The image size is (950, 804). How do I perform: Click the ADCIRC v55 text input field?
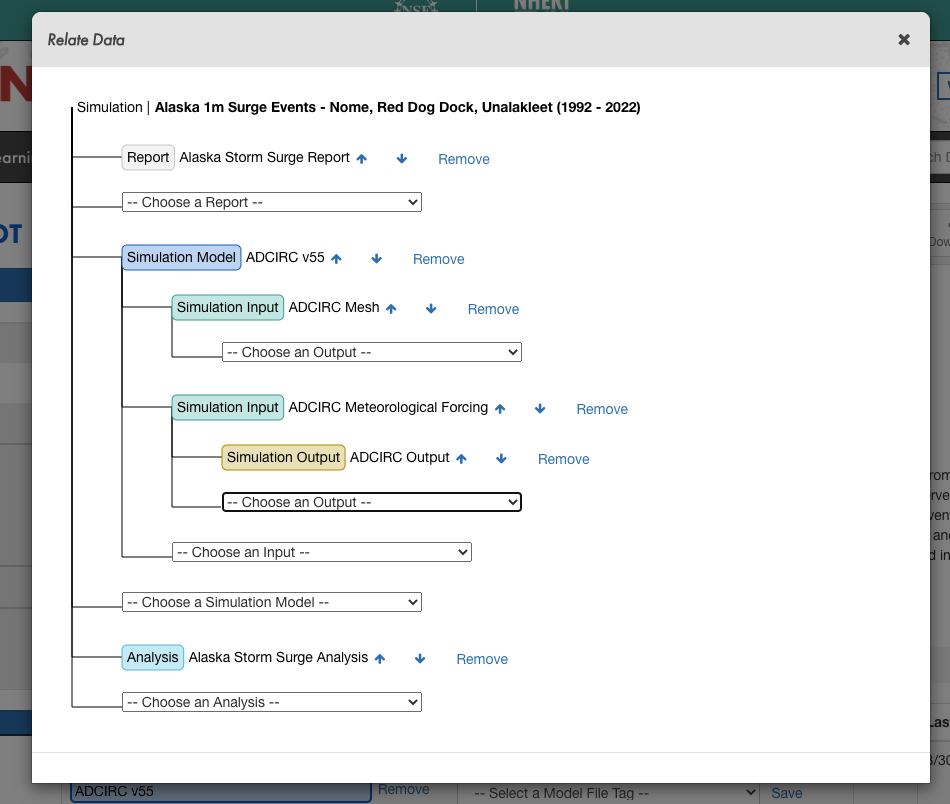click(218, 790)
